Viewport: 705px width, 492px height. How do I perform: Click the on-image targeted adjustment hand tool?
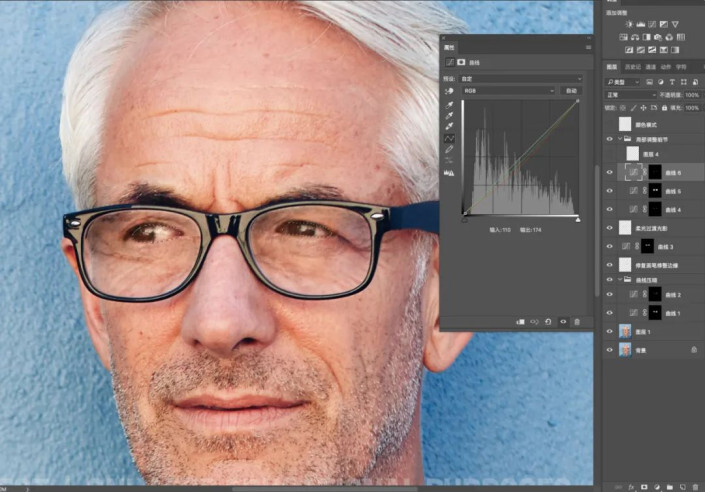click(449, 90)
